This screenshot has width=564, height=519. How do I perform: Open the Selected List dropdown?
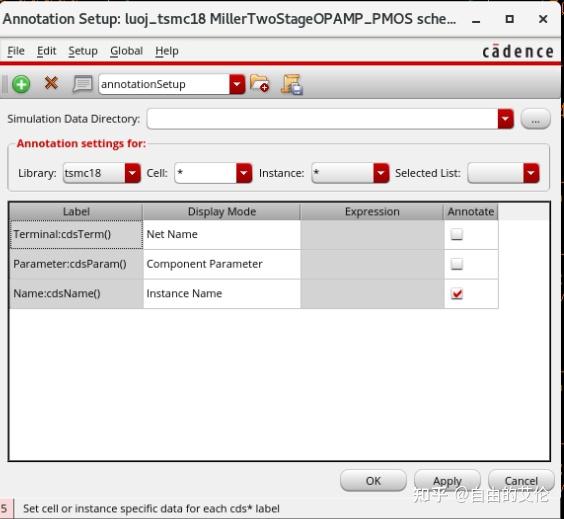[531, 173]
